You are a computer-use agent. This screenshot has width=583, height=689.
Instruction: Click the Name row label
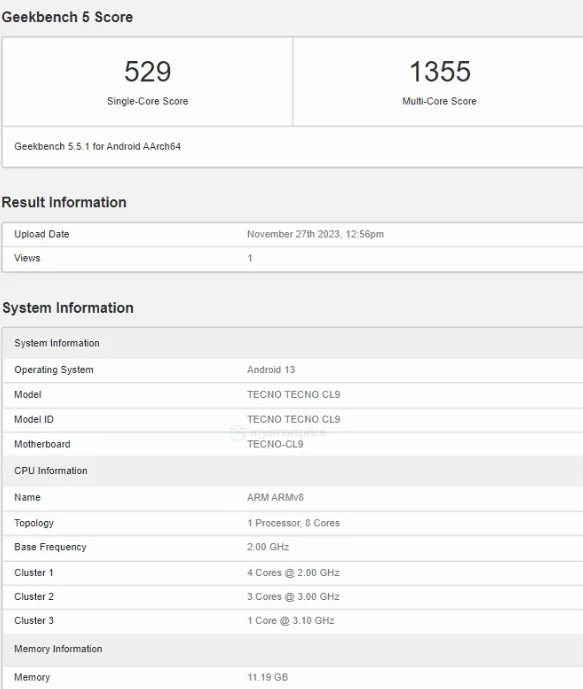[x=27, y=497]
